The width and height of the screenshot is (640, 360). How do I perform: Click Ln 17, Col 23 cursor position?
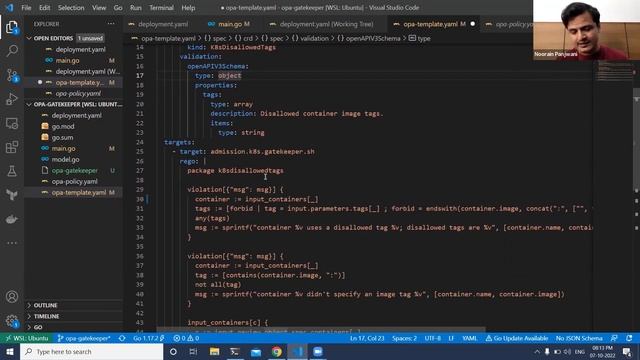click(x=367, y=338)
